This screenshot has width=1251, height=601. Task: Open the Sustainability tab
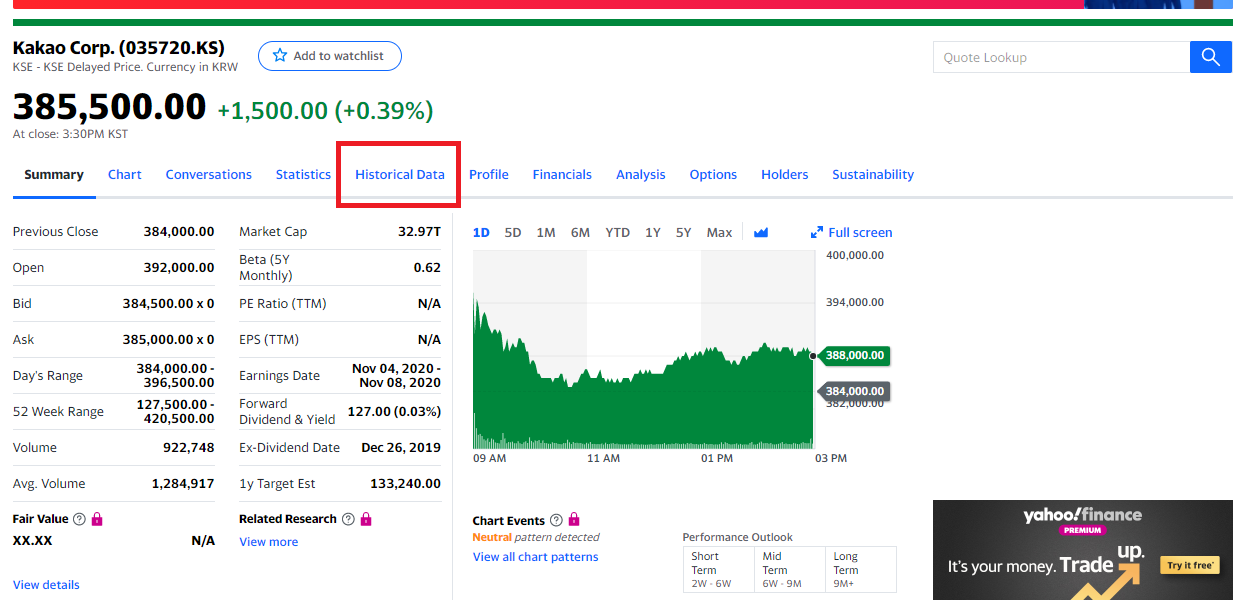pyautogui.click(x=873, y=174)
